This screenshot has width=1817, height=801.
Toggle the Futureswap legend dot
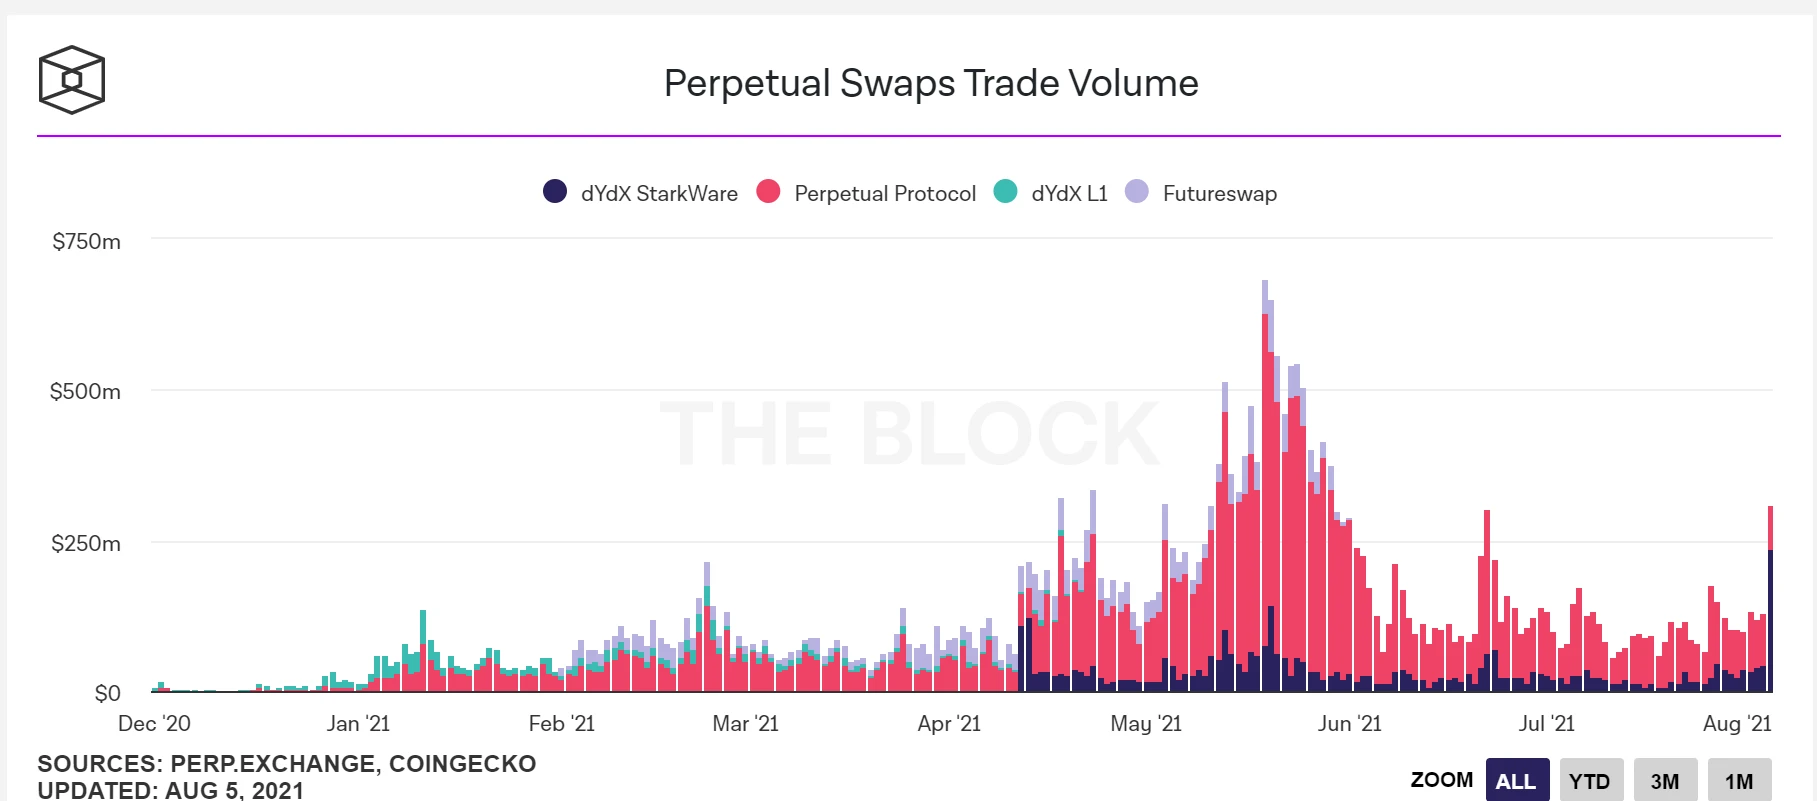point(1137,191)
